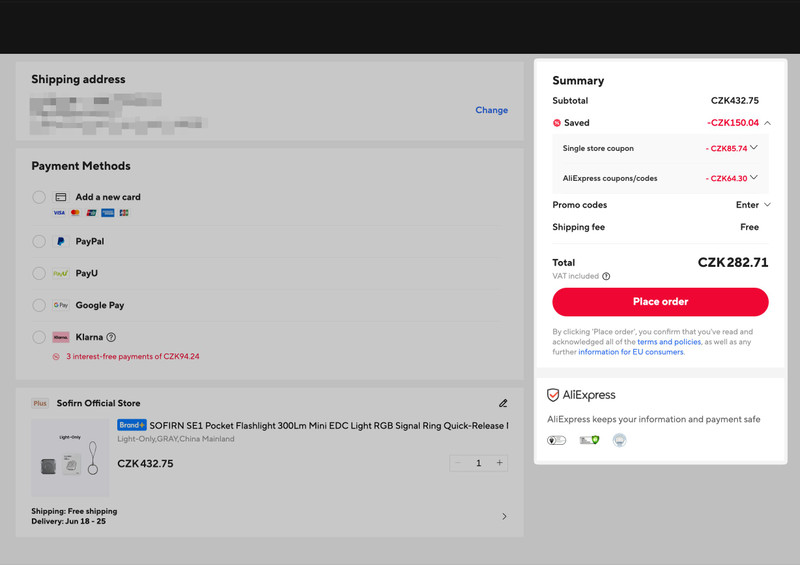This screenshot has height=565, width=800.
Task: Click the JCB card logo
Action: click(x=124, y=213)
